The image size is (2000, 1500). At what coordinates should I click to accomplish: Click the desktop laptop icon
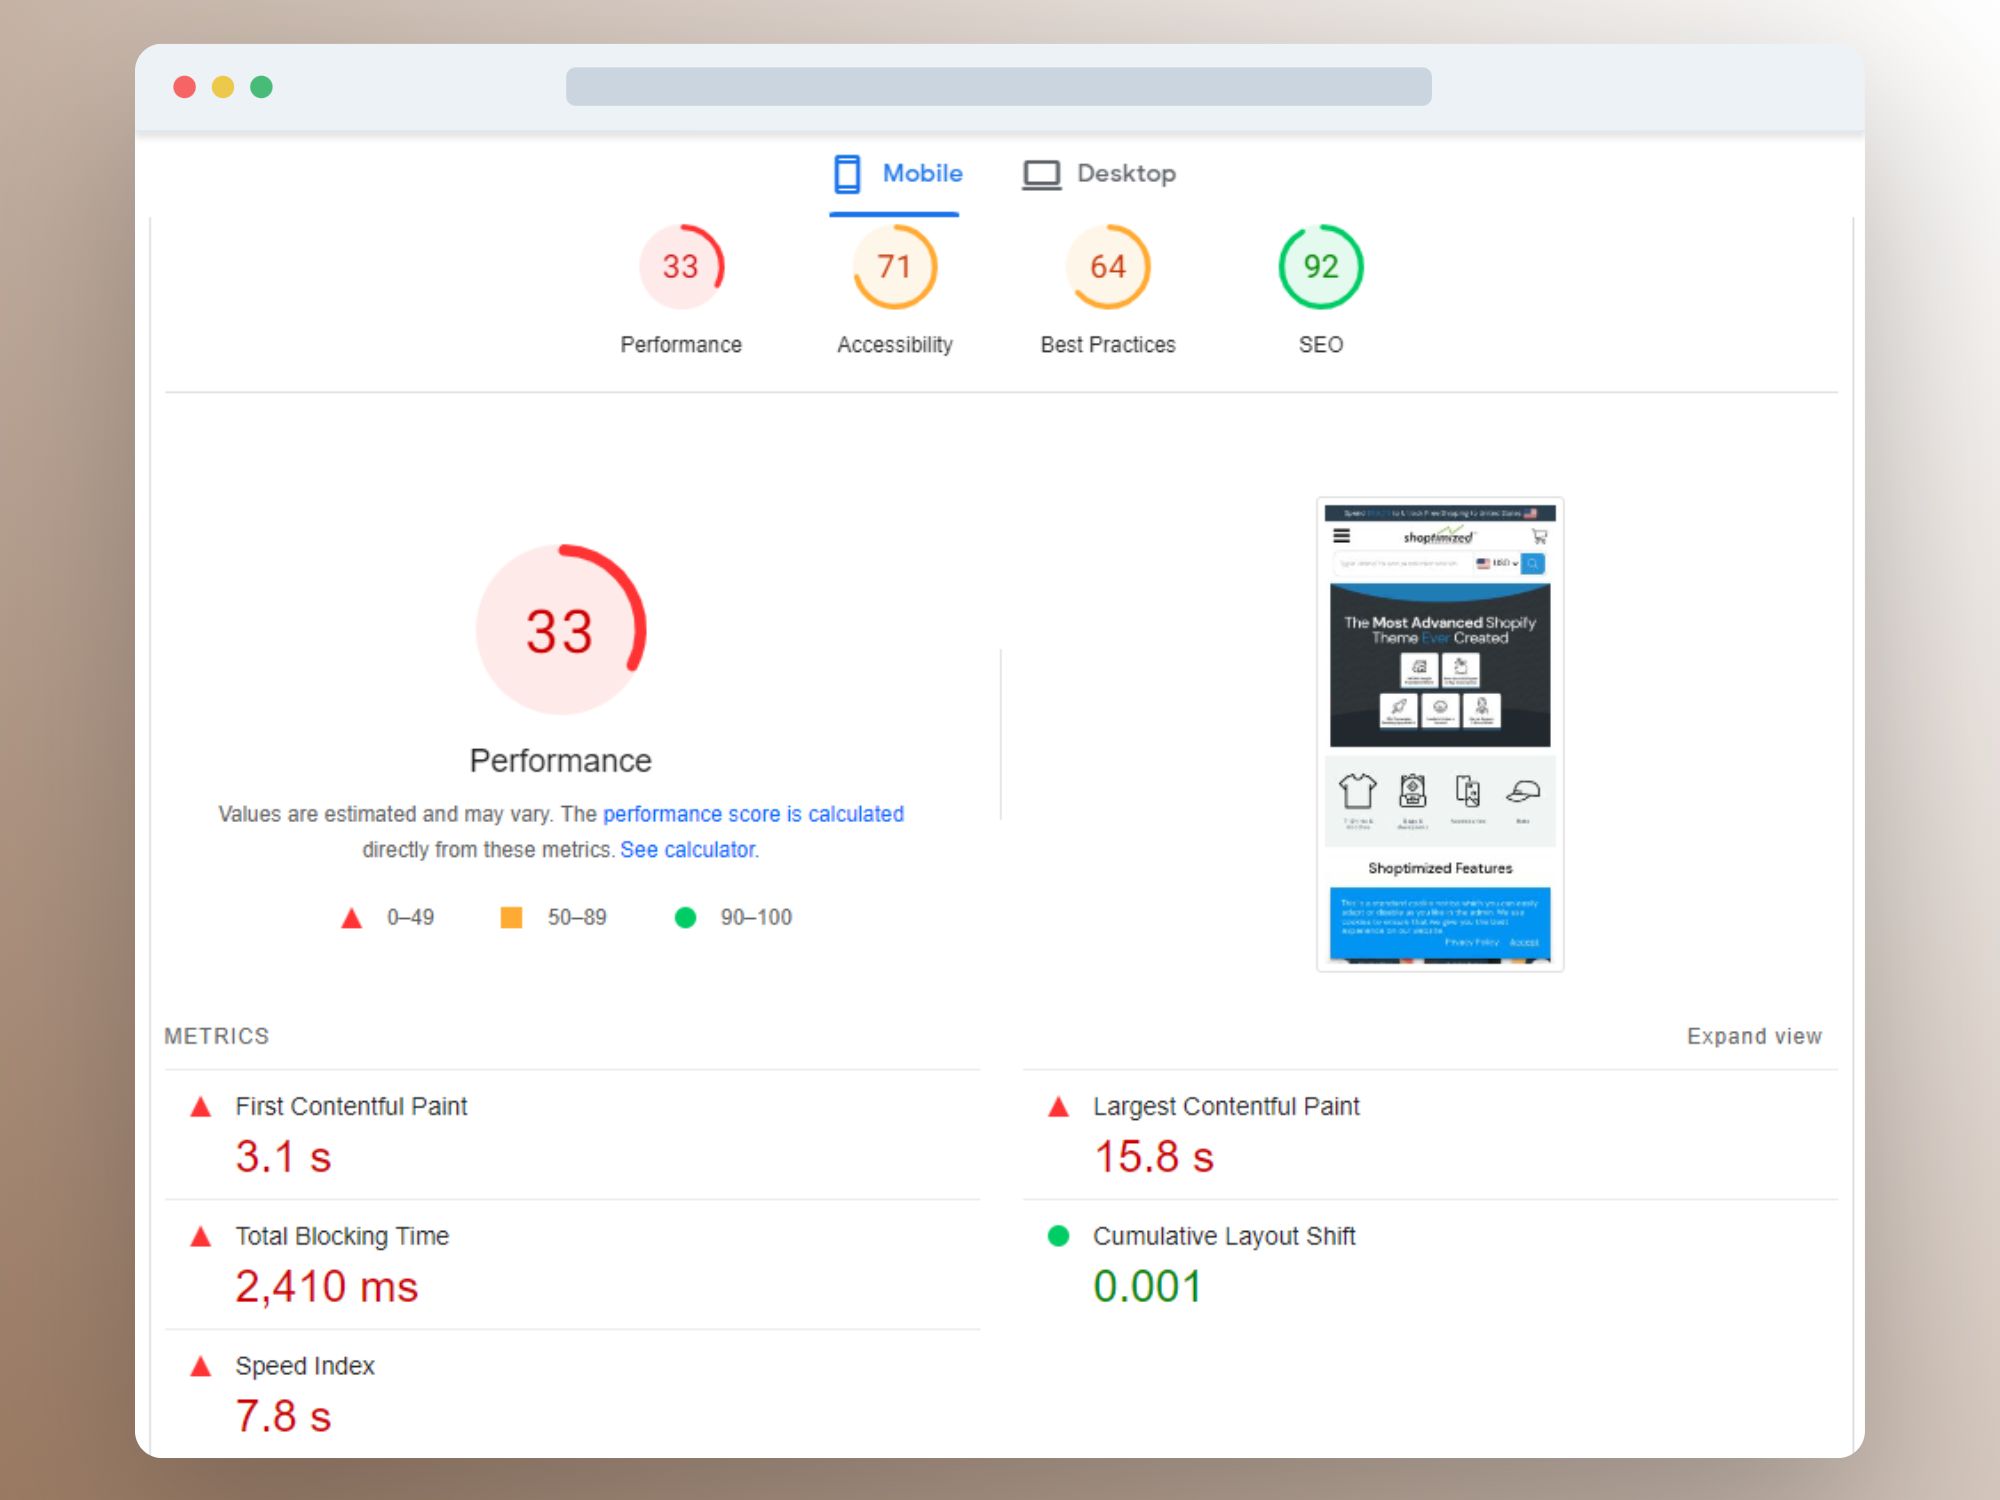[x=1041, y=174]
